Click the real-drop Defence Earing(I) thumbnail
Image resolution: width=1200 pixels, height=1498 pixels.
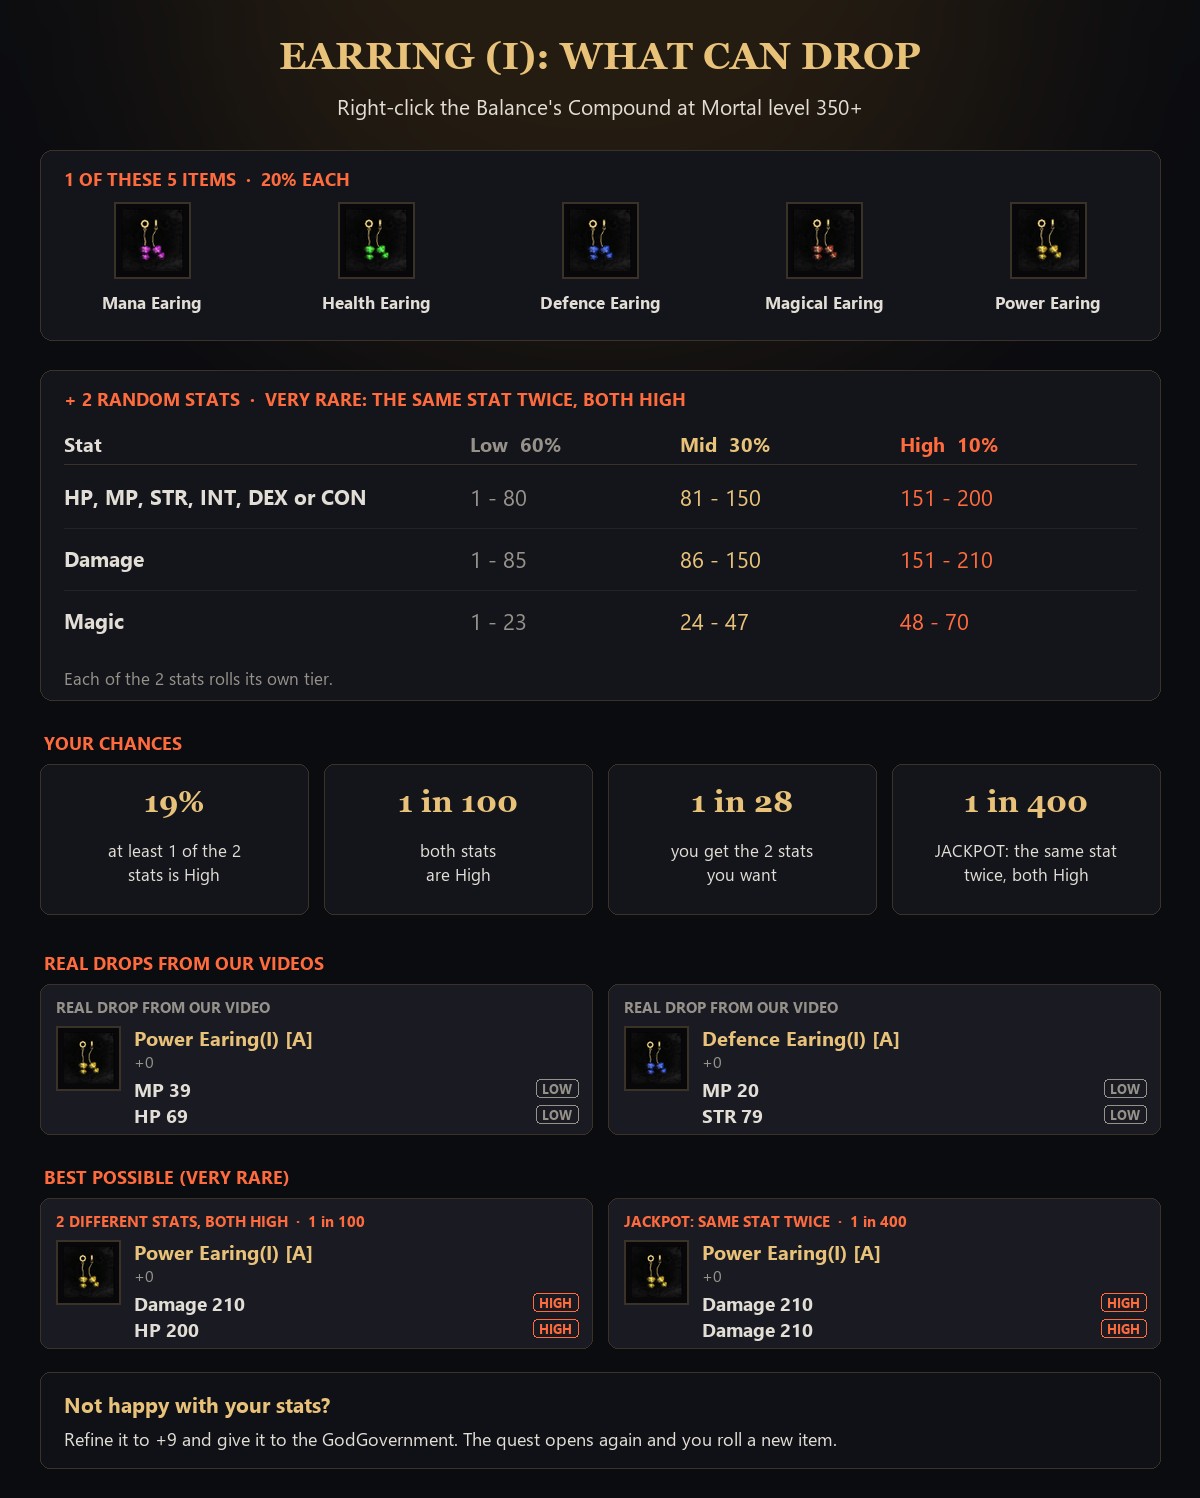(656, 1058)
